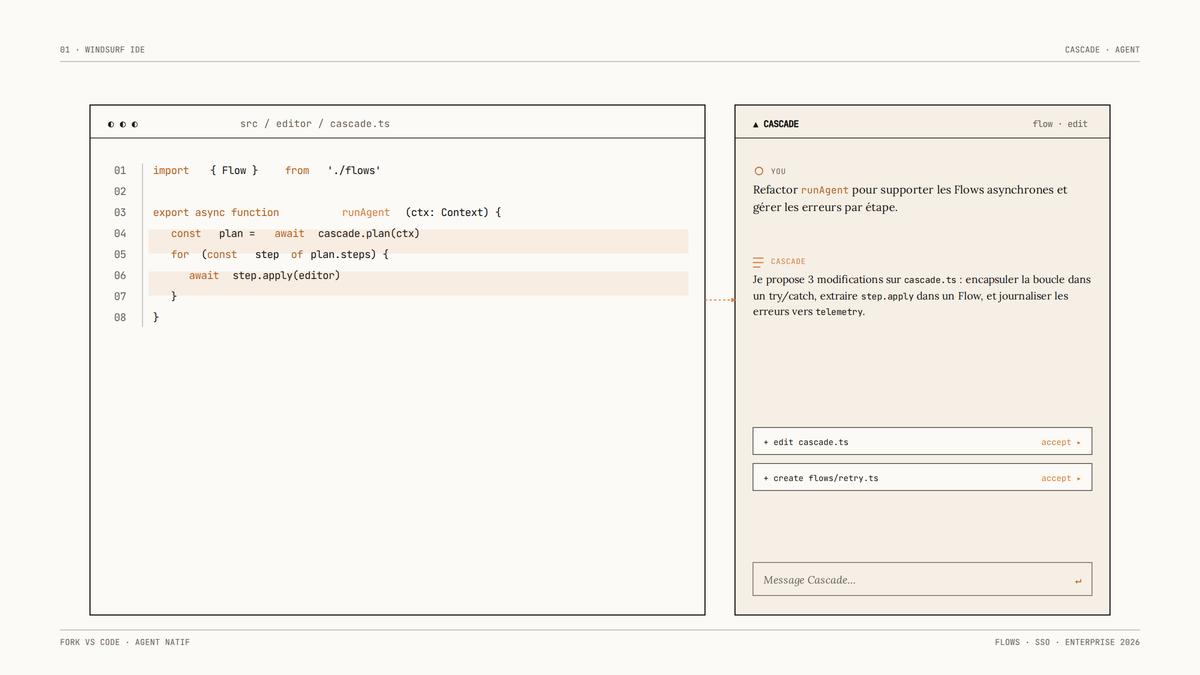
Task: Accept the edit cascade.ts change
Action: 1061,442
